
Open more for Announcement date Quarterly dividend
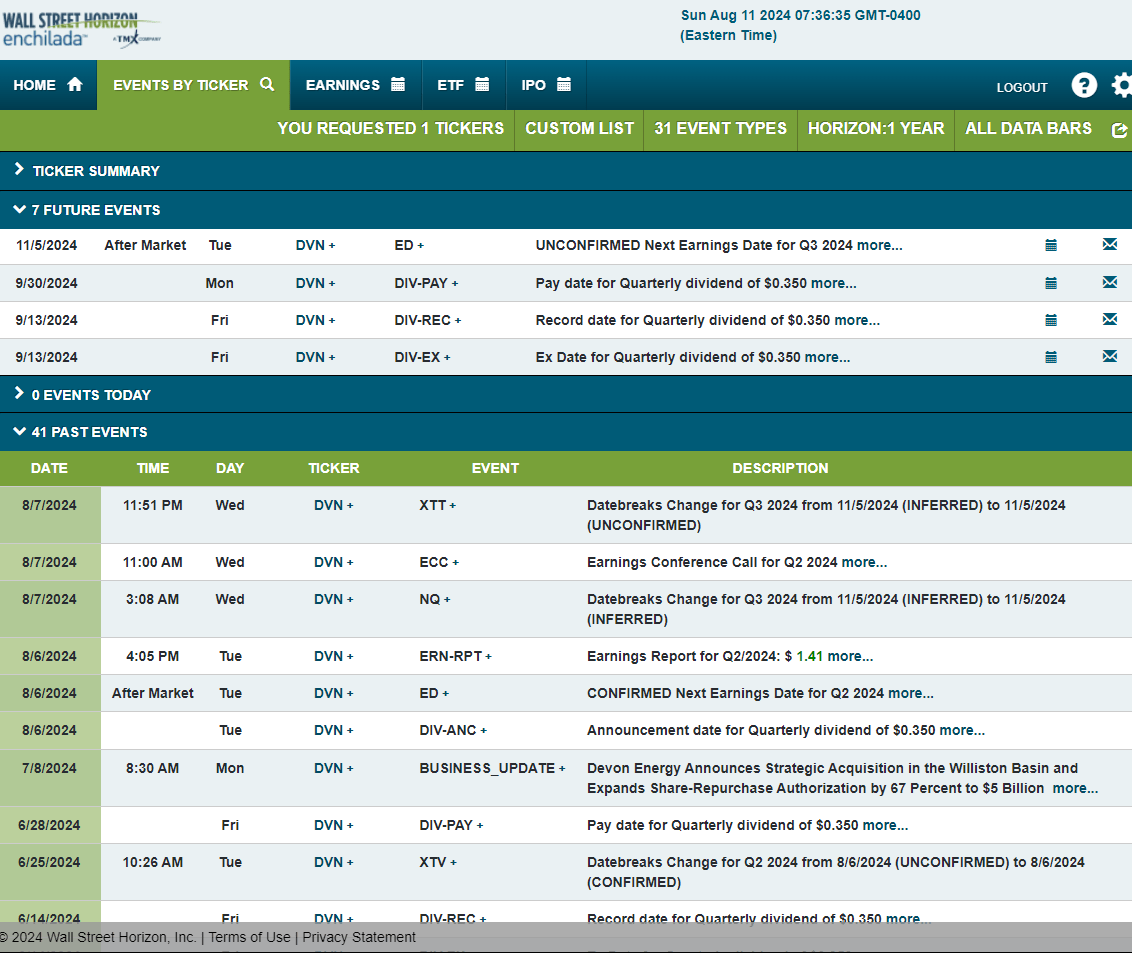[962, 730]
